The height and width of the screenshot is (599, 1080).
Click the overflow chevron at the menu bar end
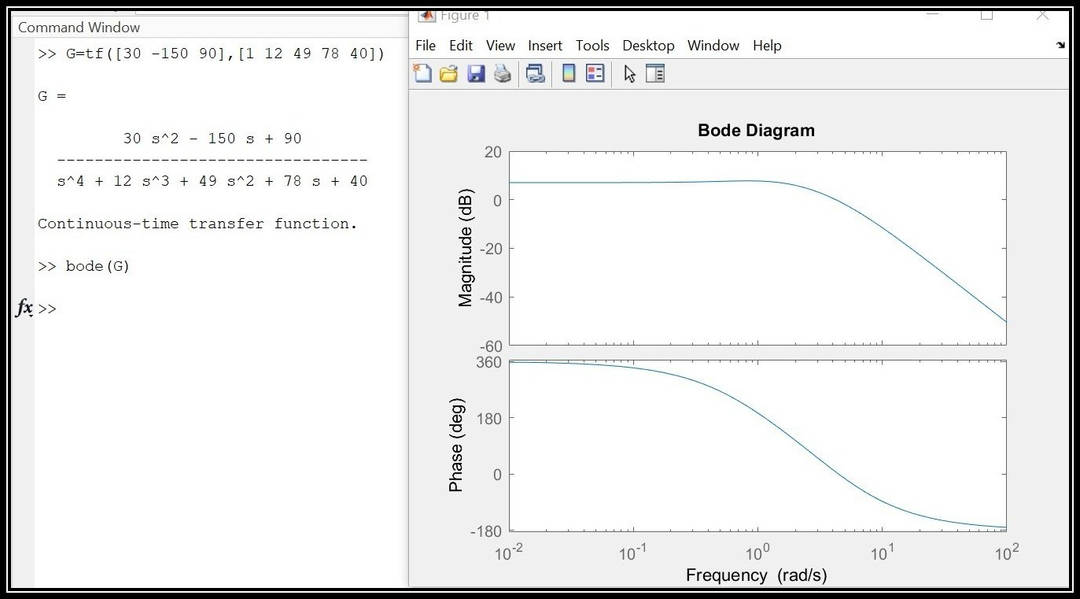point(1058,45)
